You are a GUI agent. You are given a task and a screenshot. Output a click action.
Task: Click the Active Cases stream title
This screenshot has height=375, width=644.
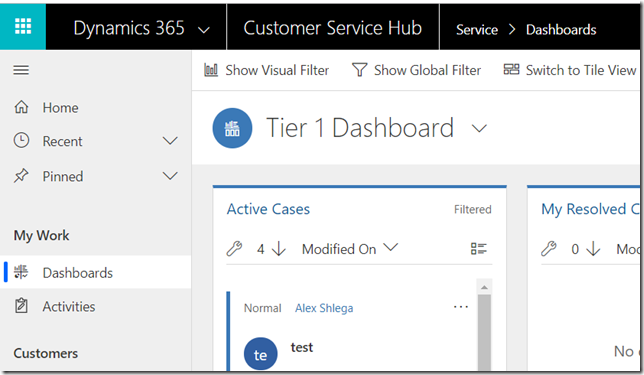pos(268,209)
